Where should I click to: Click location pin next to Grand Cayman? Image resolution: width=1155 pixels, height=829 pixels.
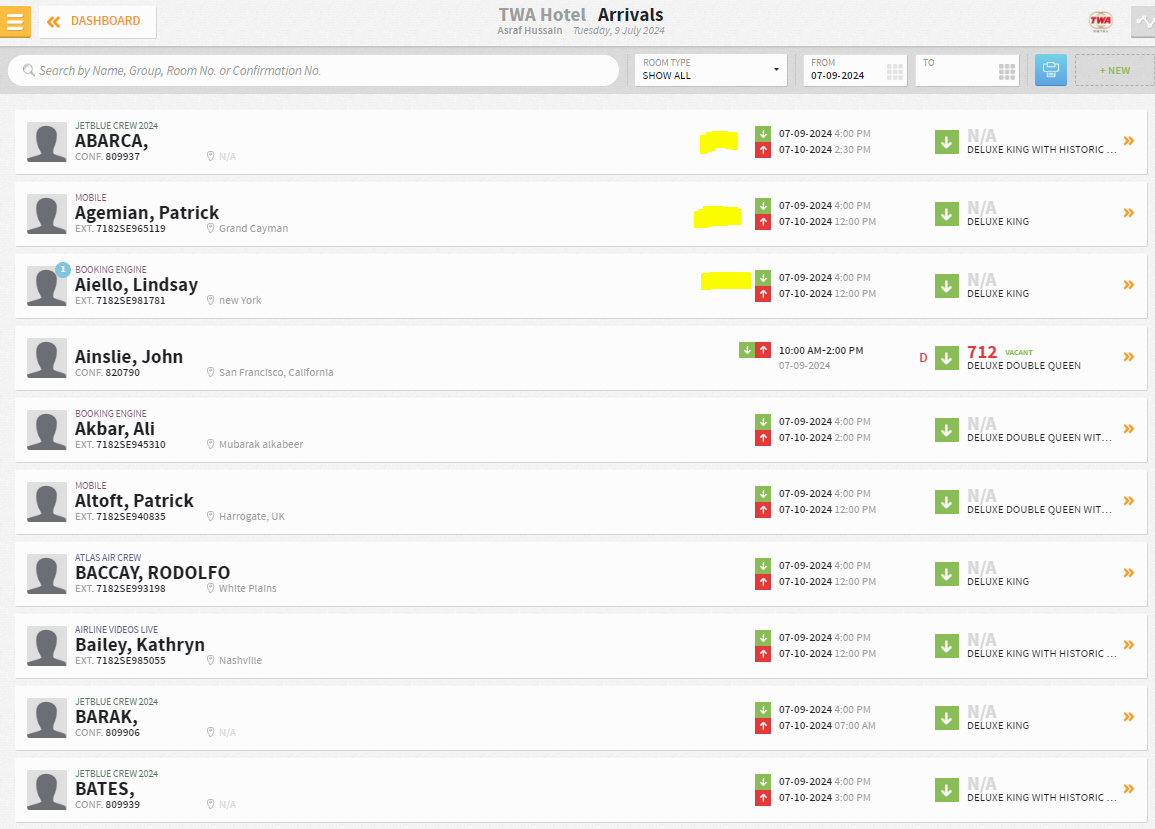click(211, 228)
